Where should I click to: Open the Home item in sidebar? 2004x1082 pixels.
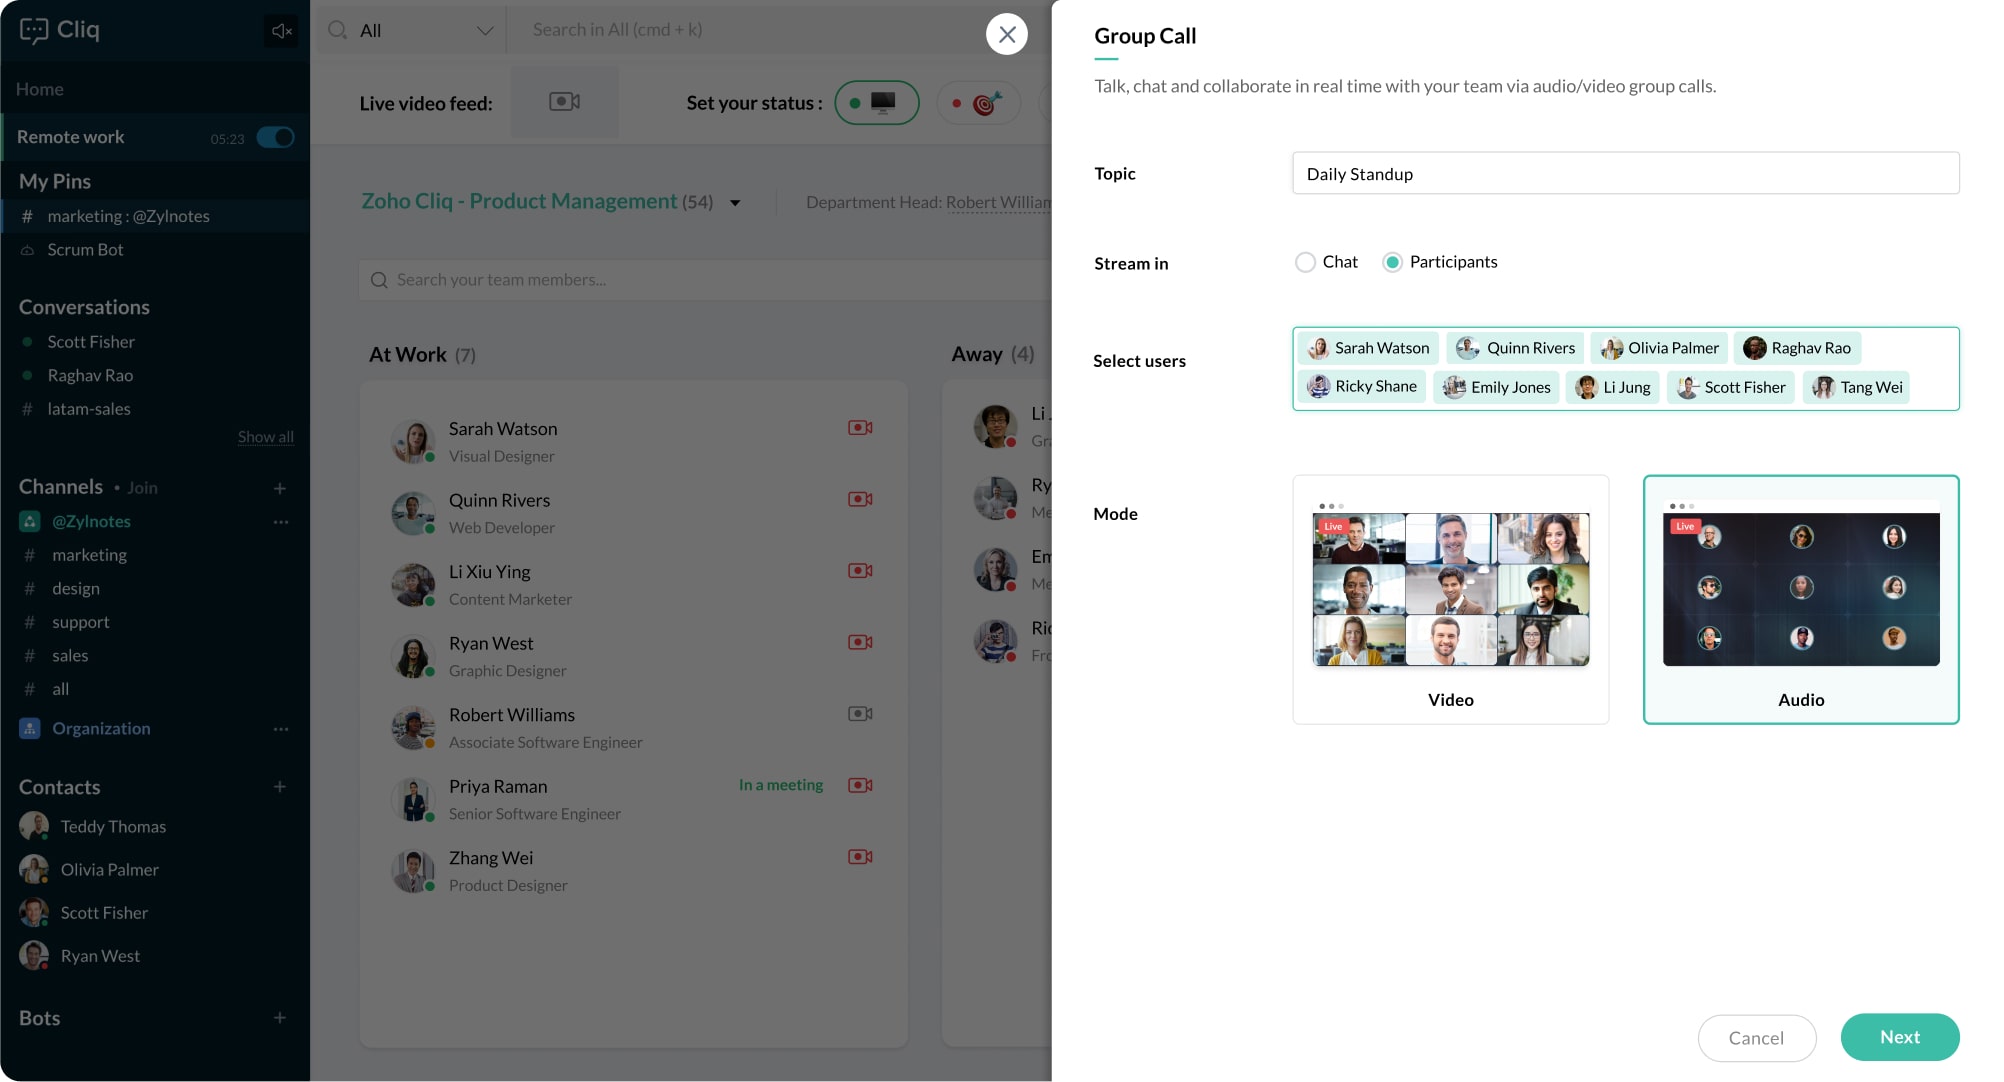click(x=40, y=89)
